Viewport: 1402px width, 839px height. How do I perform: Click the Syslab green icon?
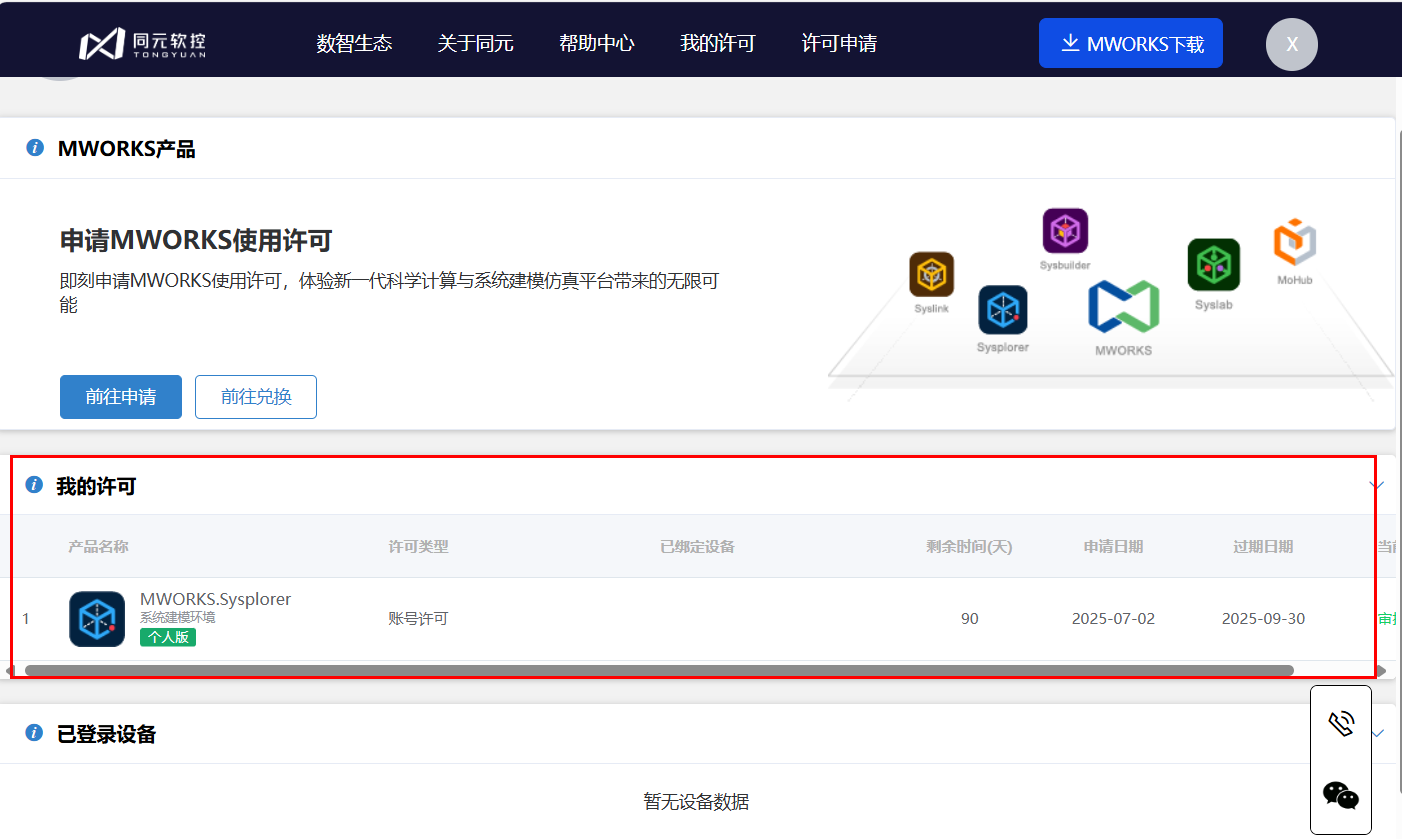(1213, 265)
